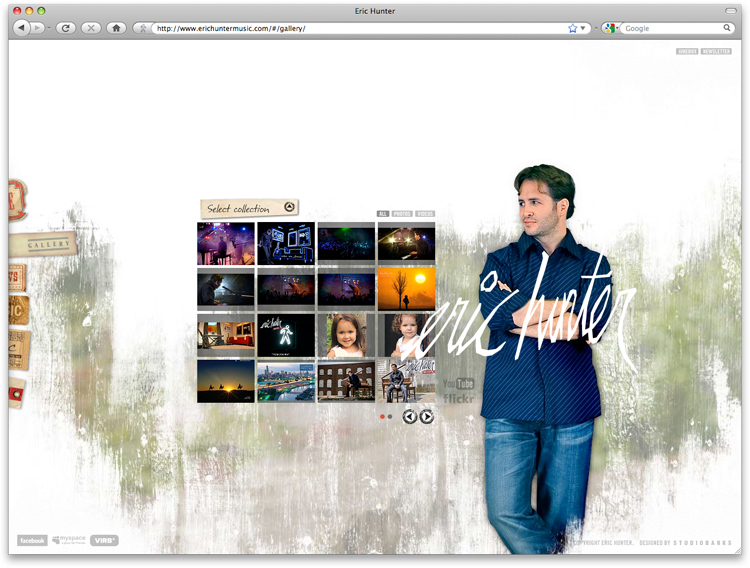Open dark side-profile pianist thumbnail
750x568 pixels.
pos(226,290)
